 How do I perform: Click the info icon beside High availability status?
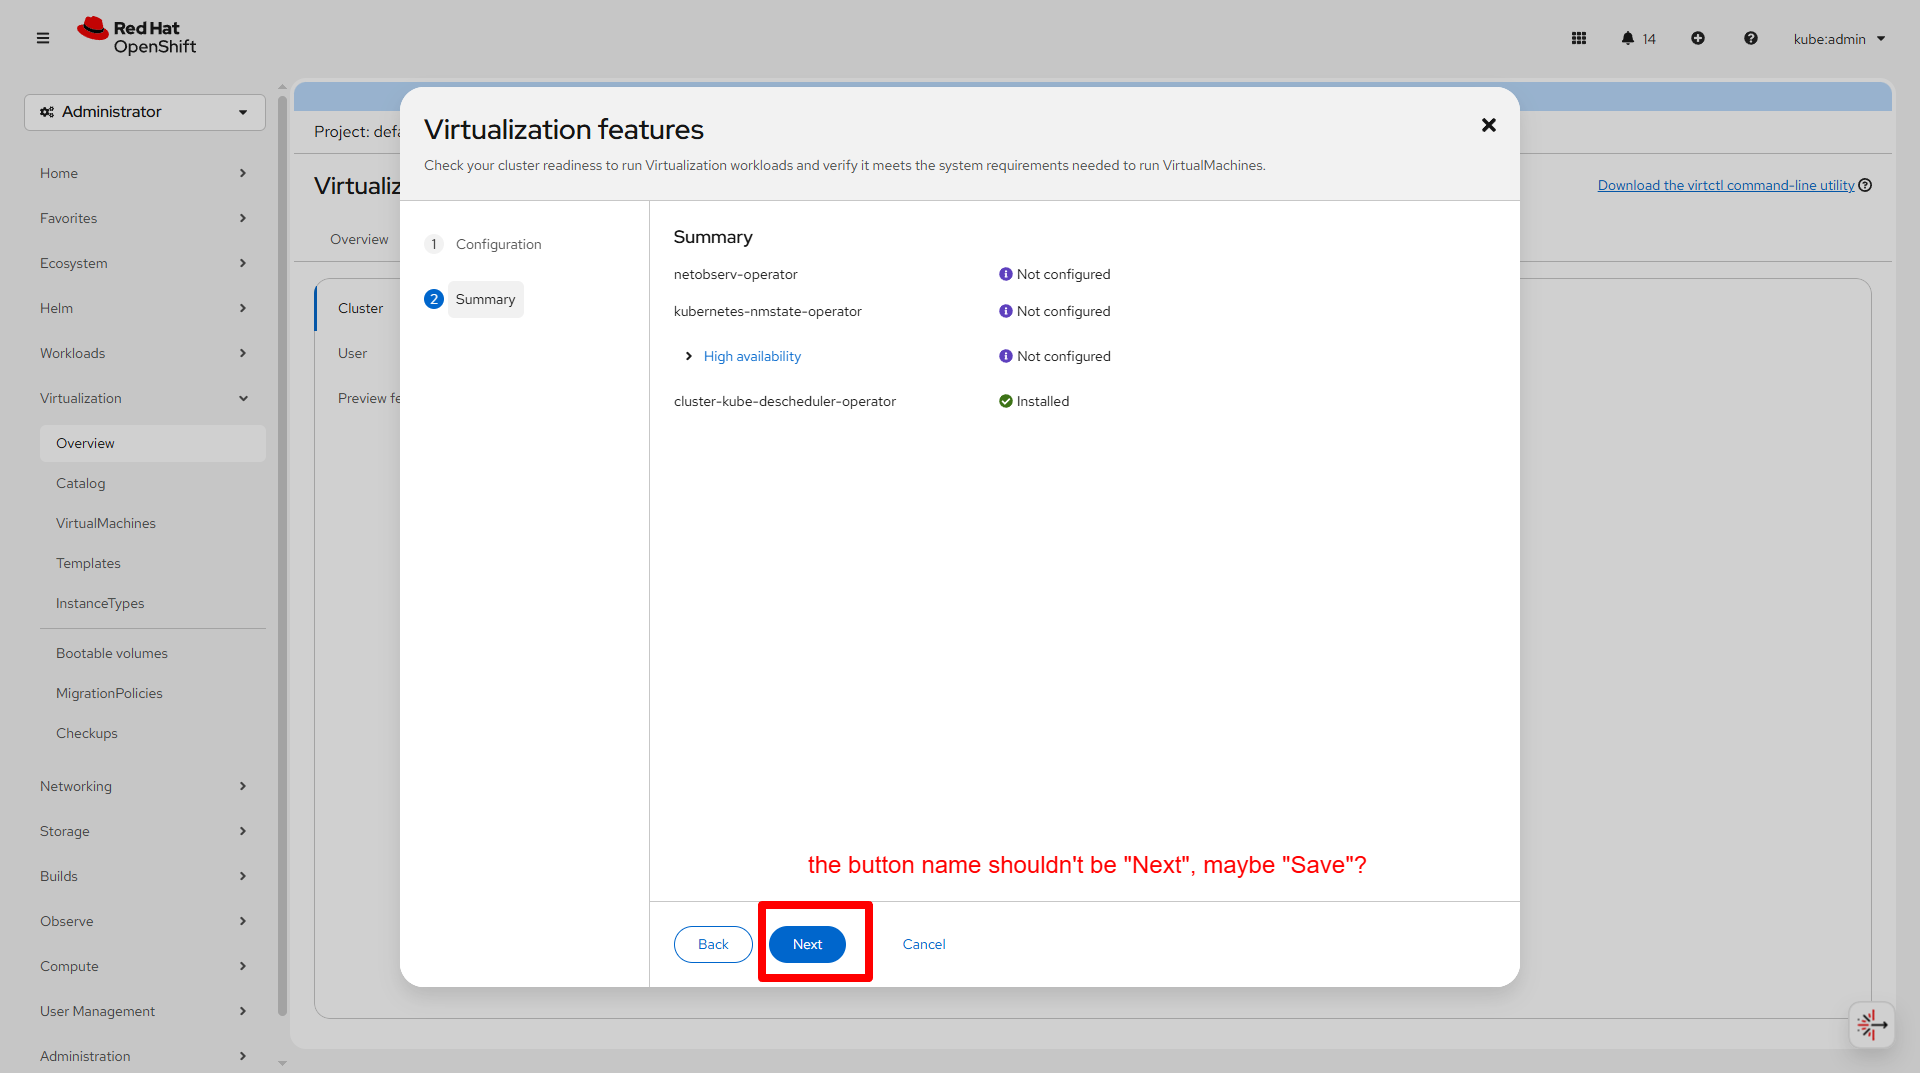pyautogui.click(x=1006, y=356)
